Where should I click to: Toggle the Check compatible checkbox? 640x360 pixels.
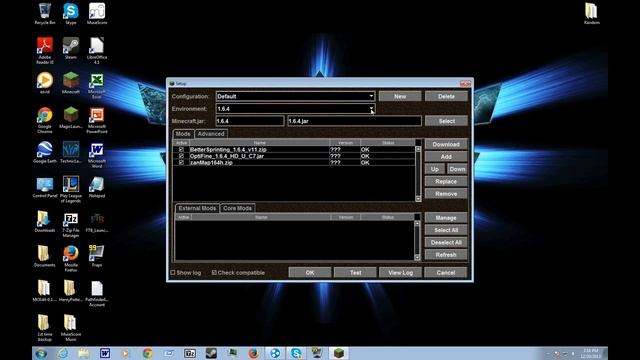coord(214,272)
